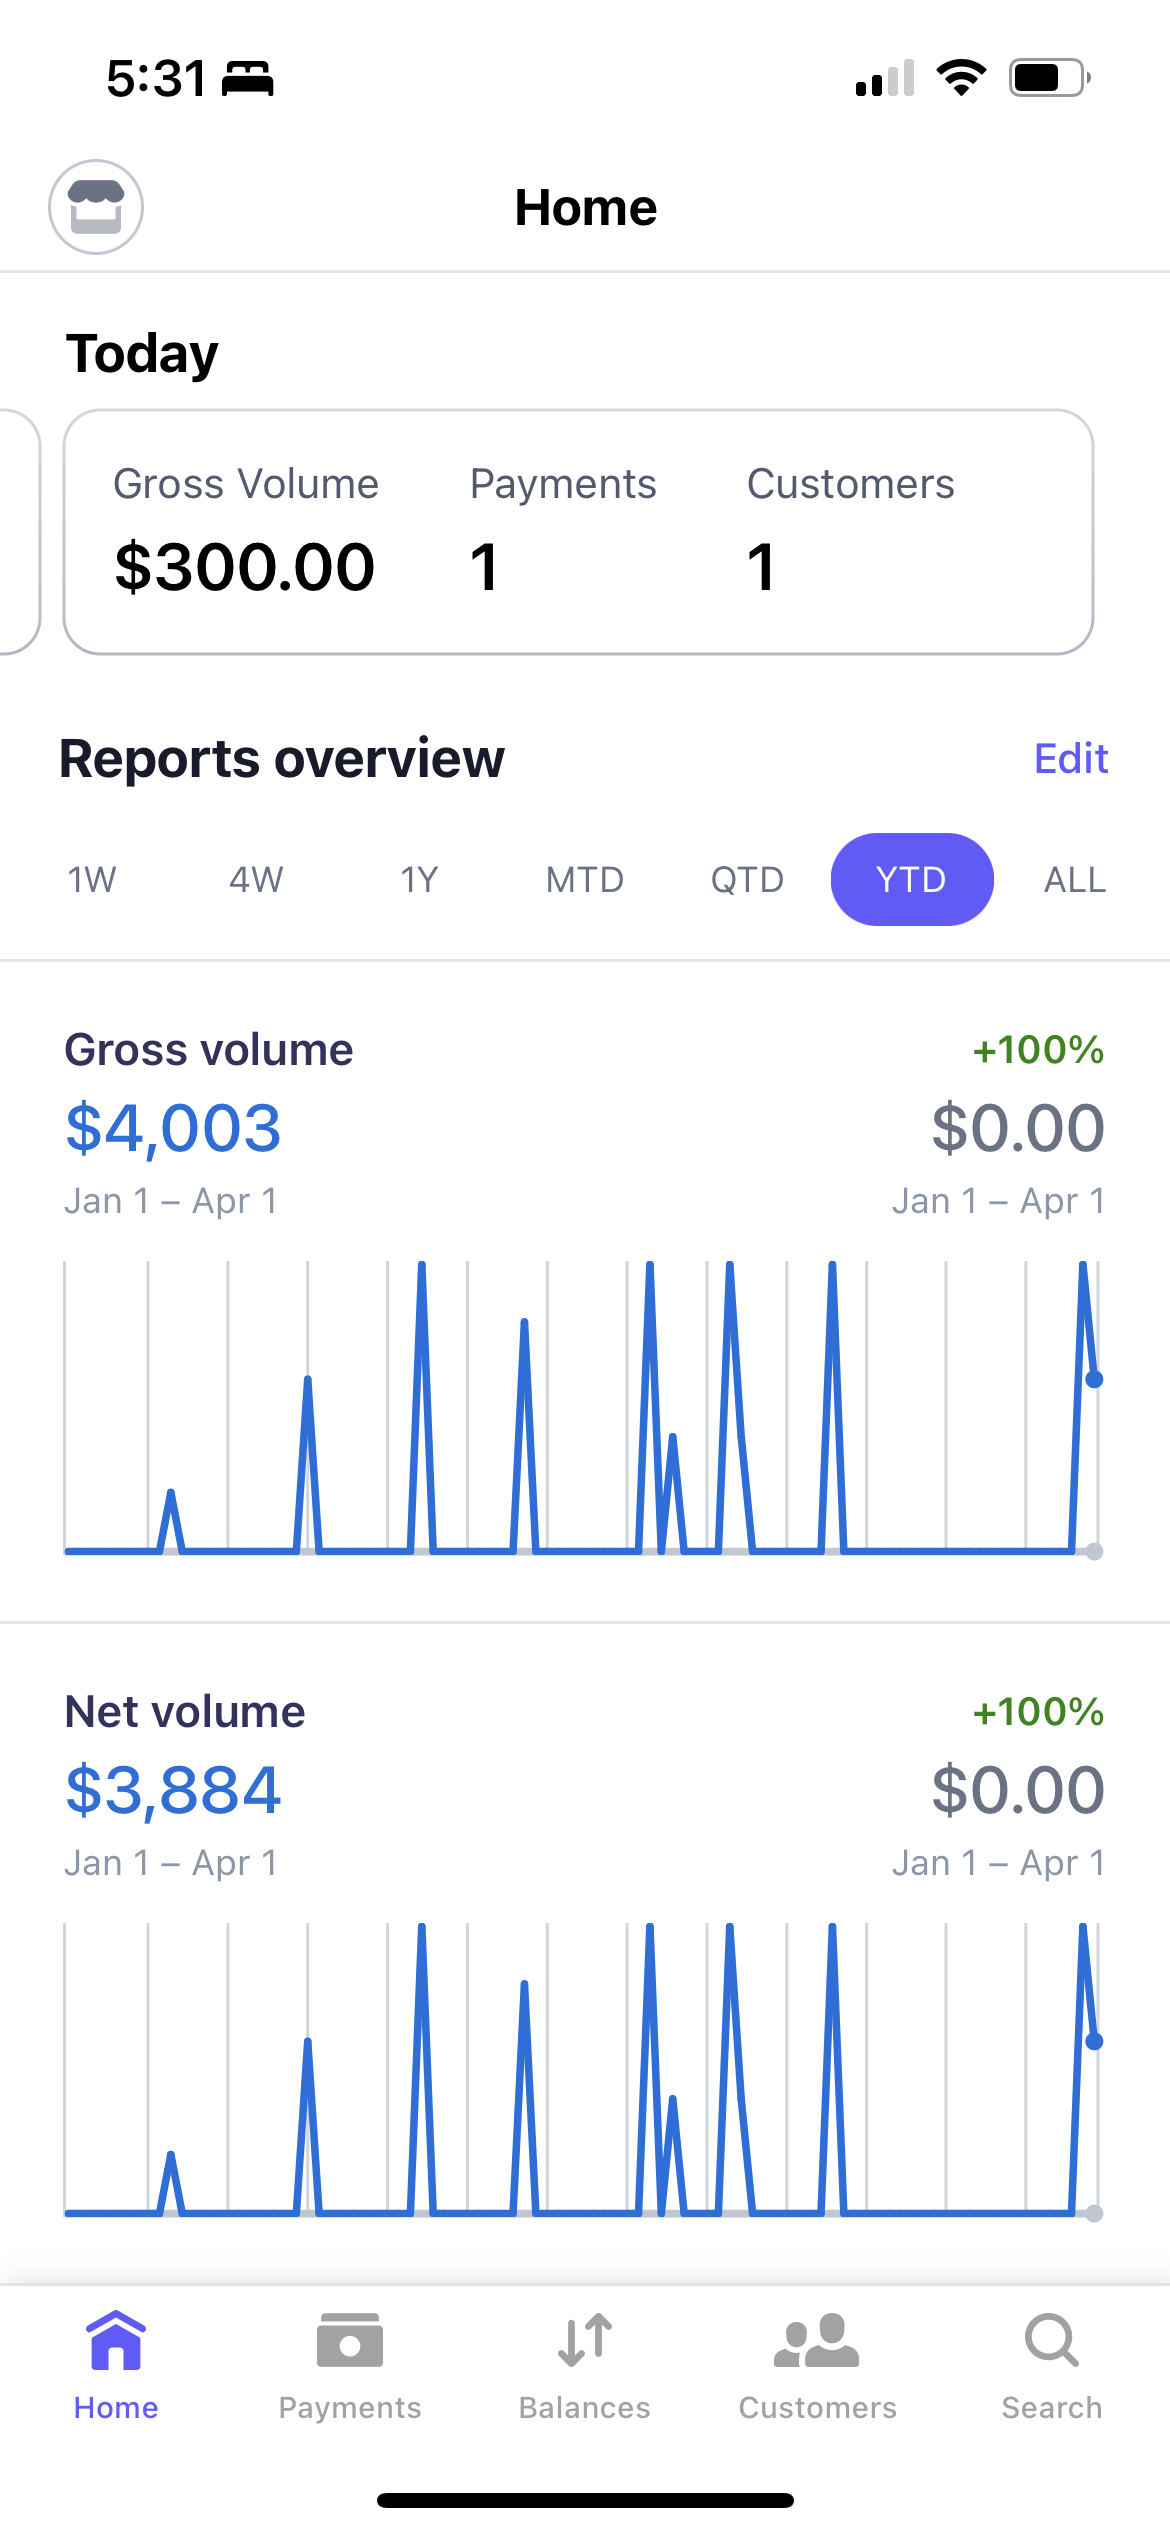Switch to MTD report range
The width and height of the screenshot is (1170, 2532).
point(584,880)
